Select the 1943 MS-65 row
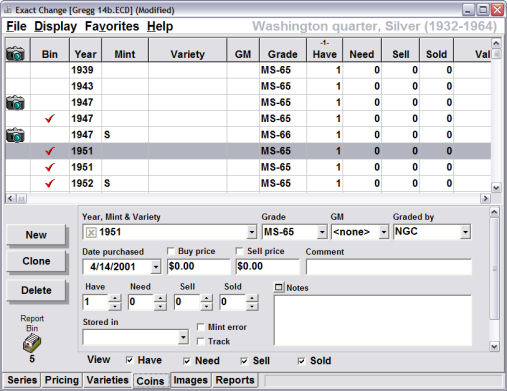Viewport: 507px width, 391px height. (248, 86)
